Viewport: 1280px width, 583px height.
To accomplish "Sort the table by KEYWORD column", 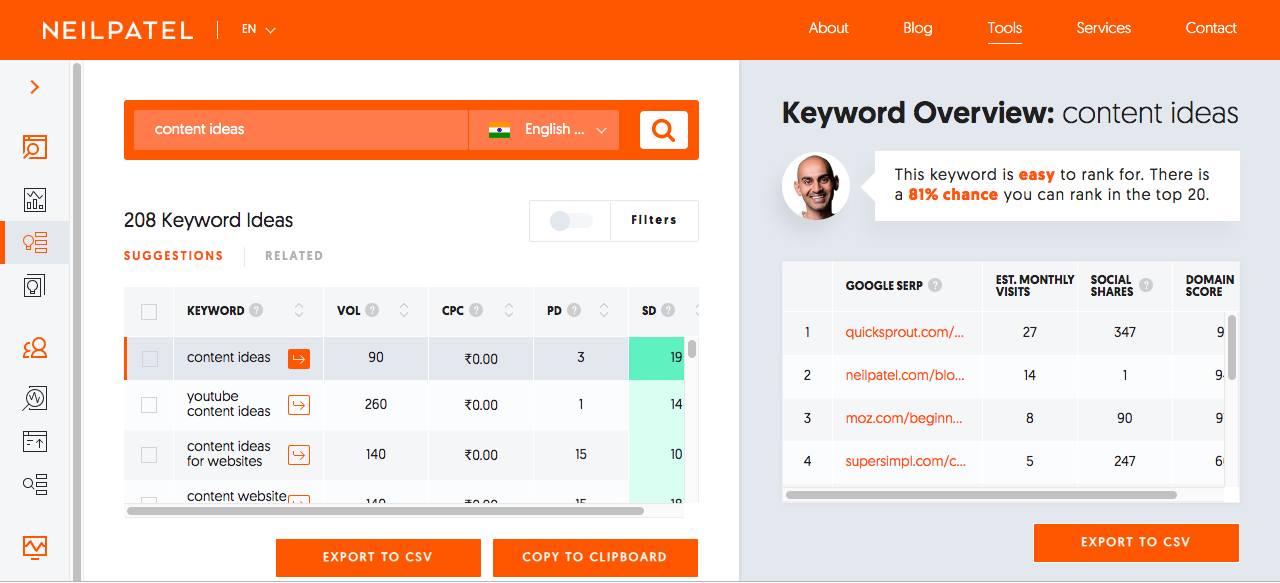I will click(299, 311).
